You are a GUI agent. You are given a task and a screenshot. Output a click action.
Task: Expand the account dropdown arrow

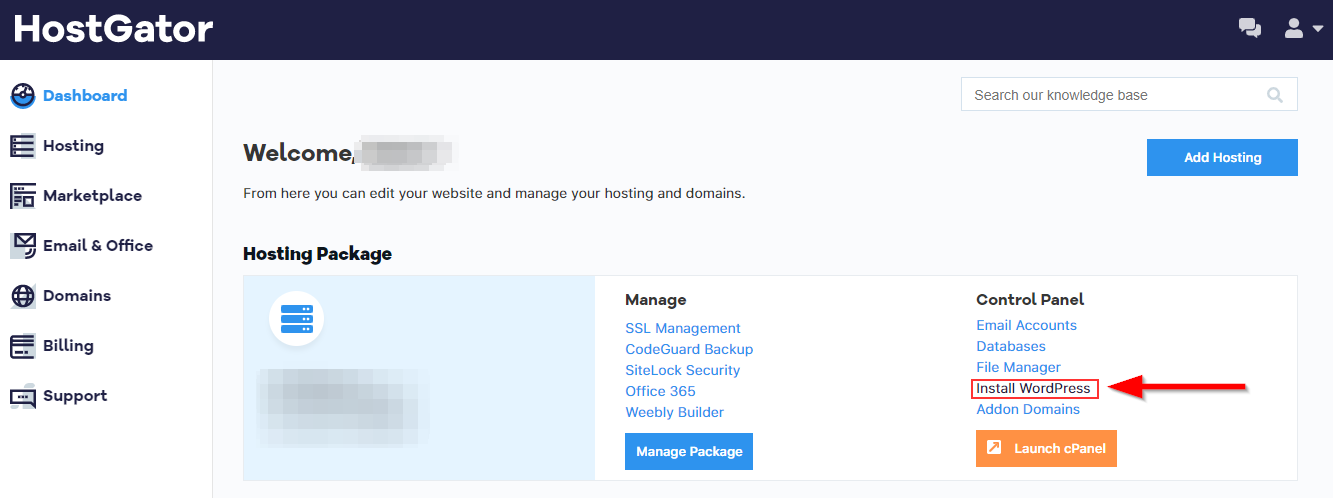tap(1317, 29)
